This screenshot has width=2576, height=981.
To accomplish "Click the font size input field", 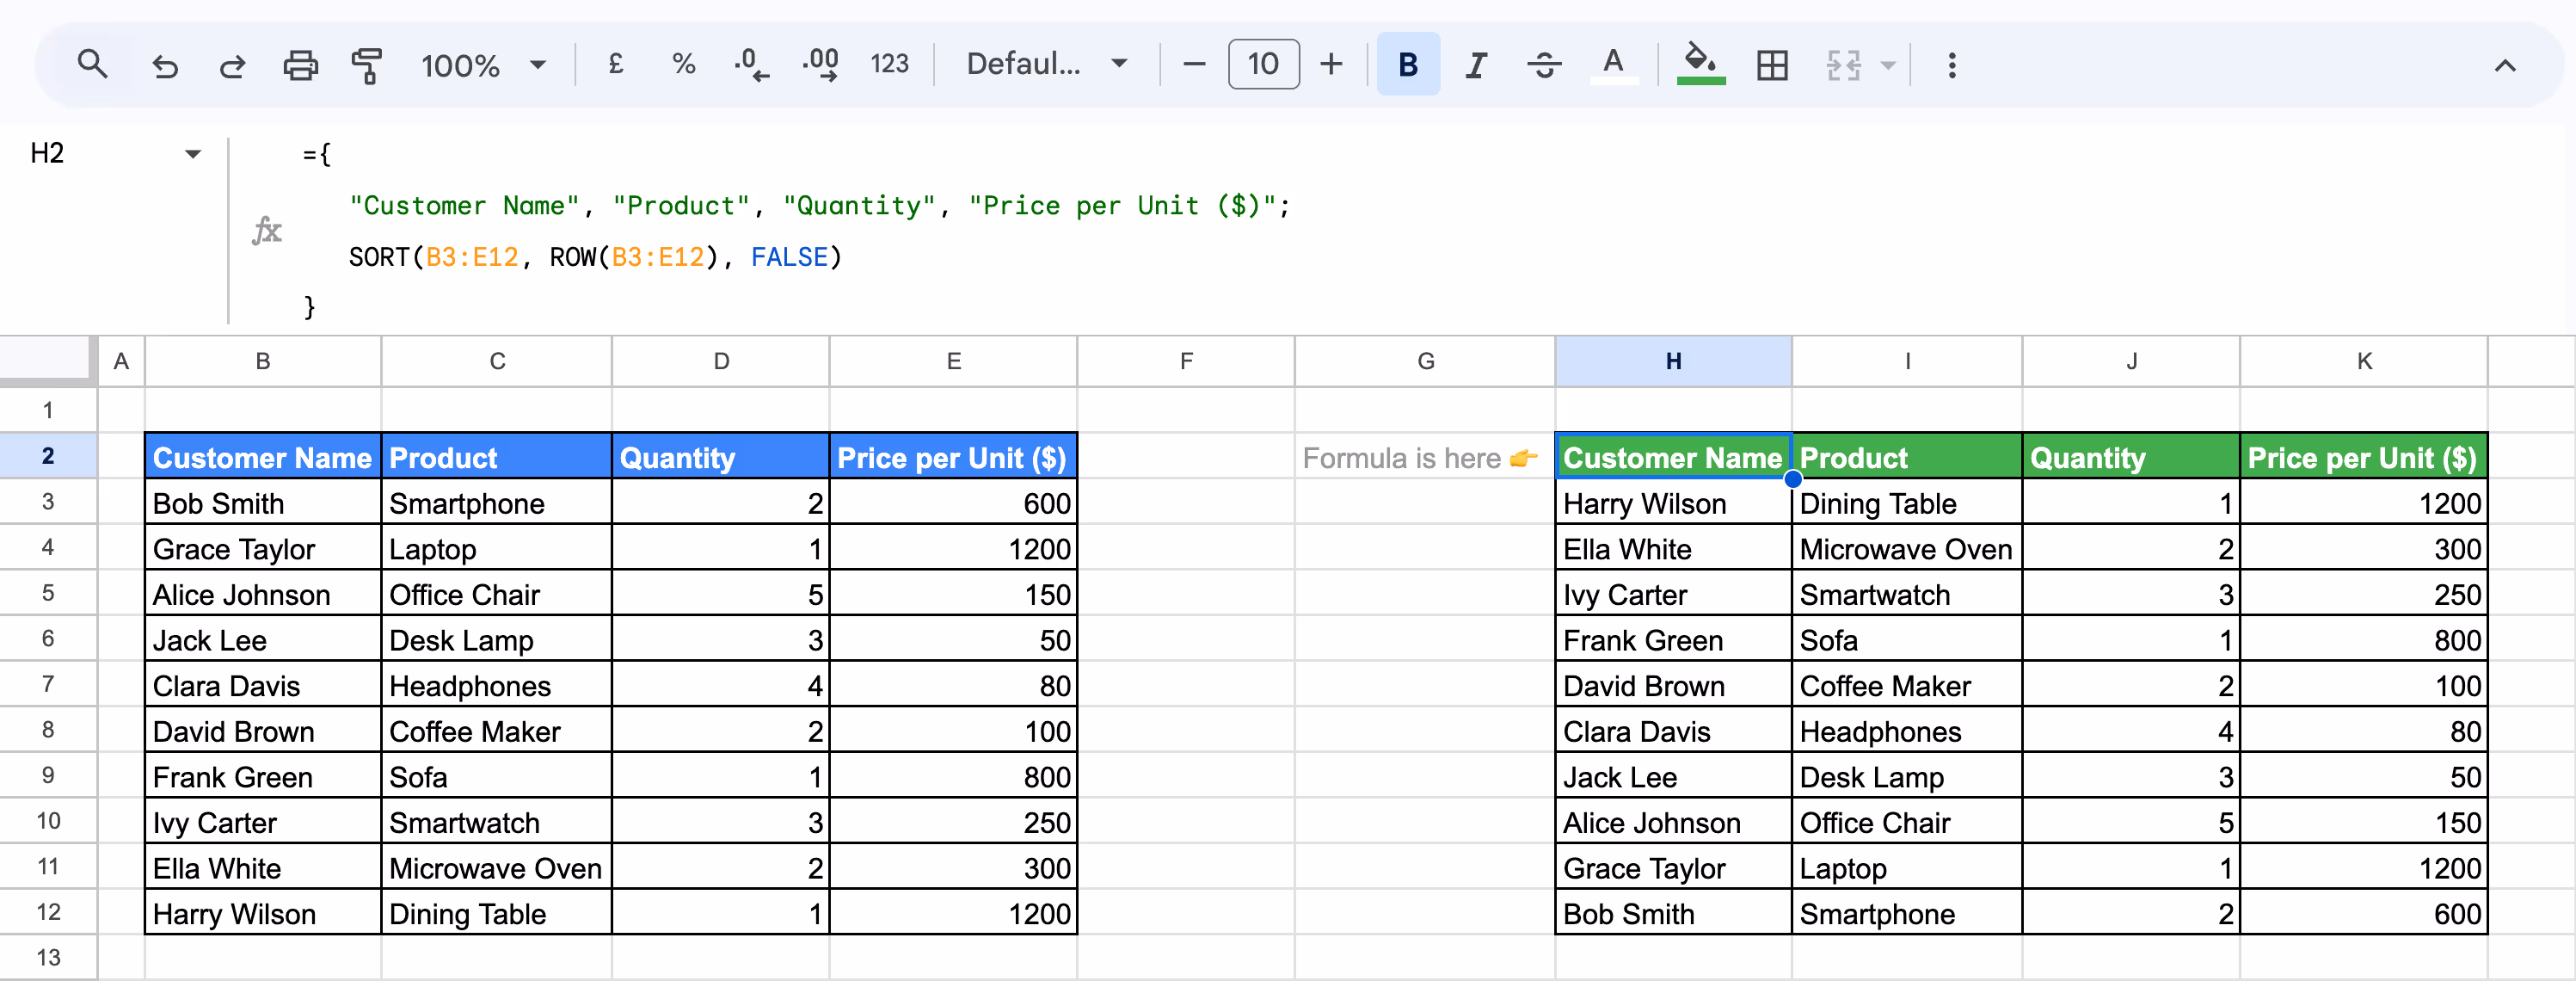I will pyautogui.click(x=1263, y=64).
